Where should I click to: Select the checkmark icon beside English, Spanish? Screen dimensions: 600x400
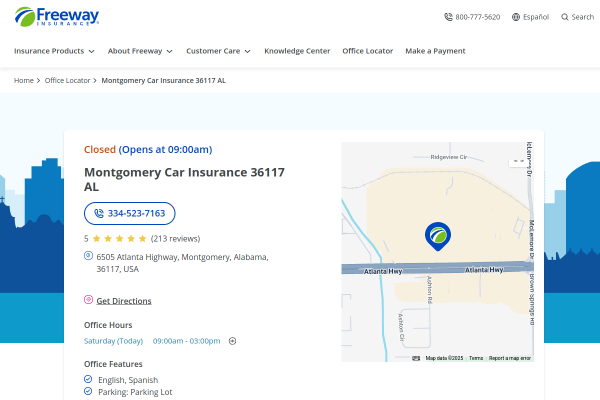click(88, 379)
